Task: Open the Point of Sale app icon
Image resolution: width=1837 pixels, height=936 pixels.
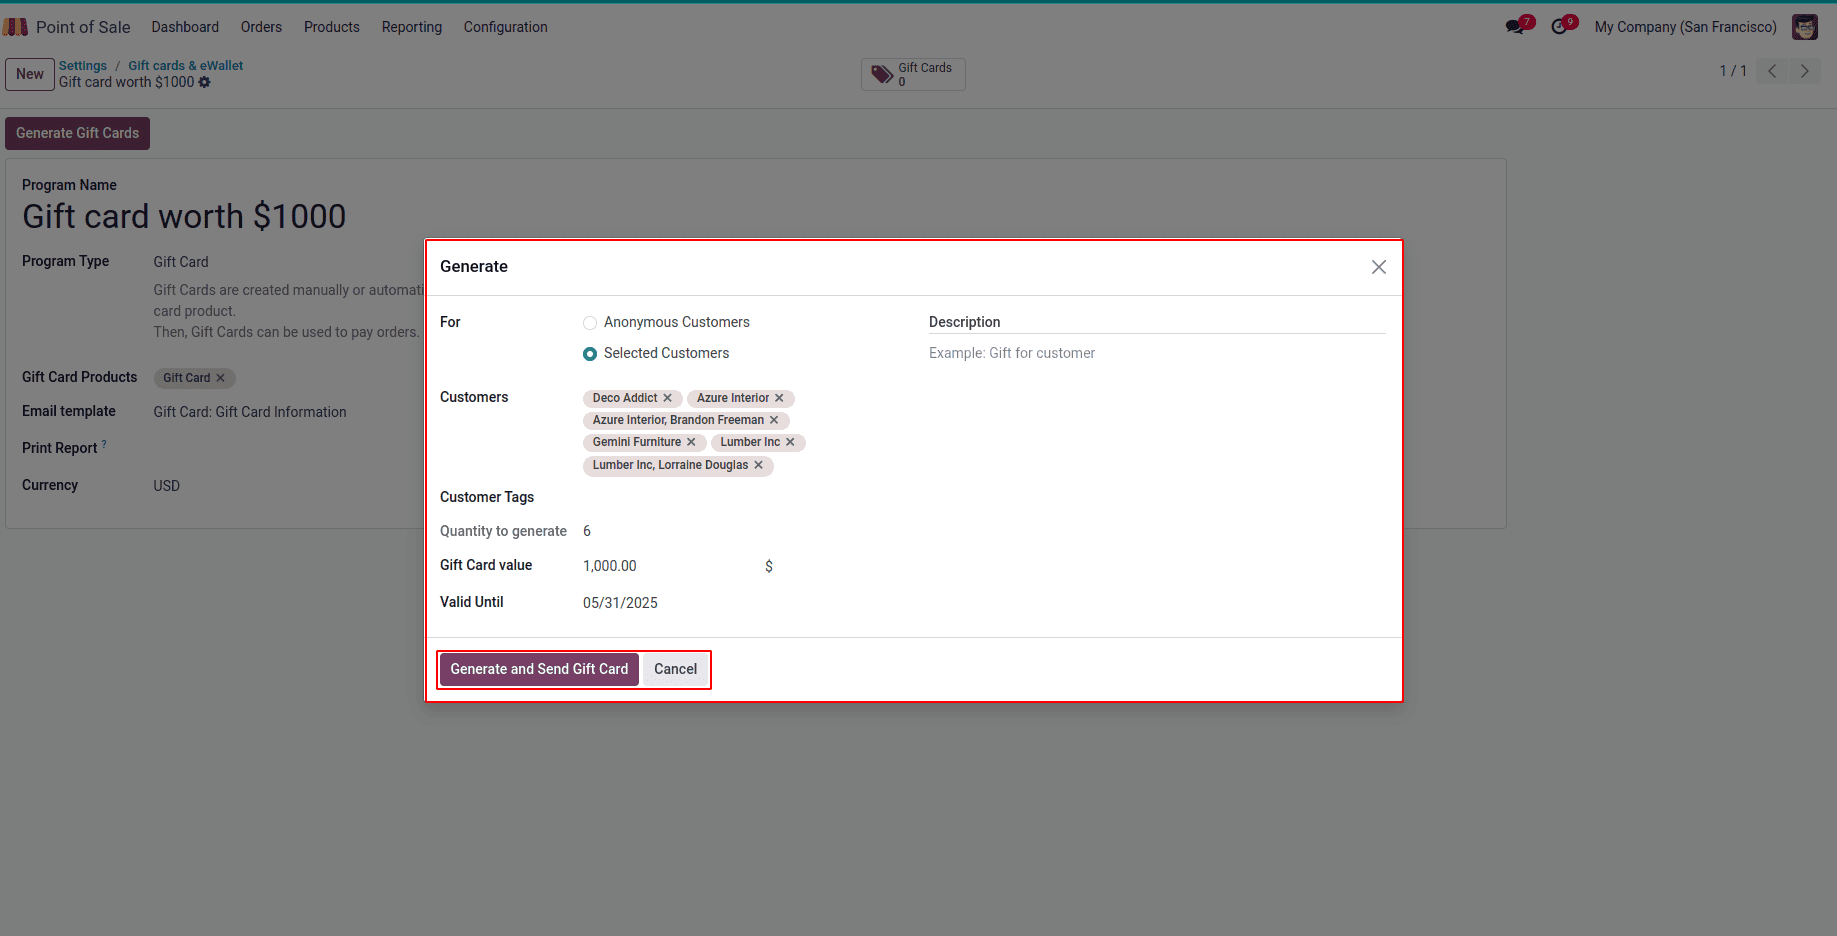Action: click(x=15, y=27)
